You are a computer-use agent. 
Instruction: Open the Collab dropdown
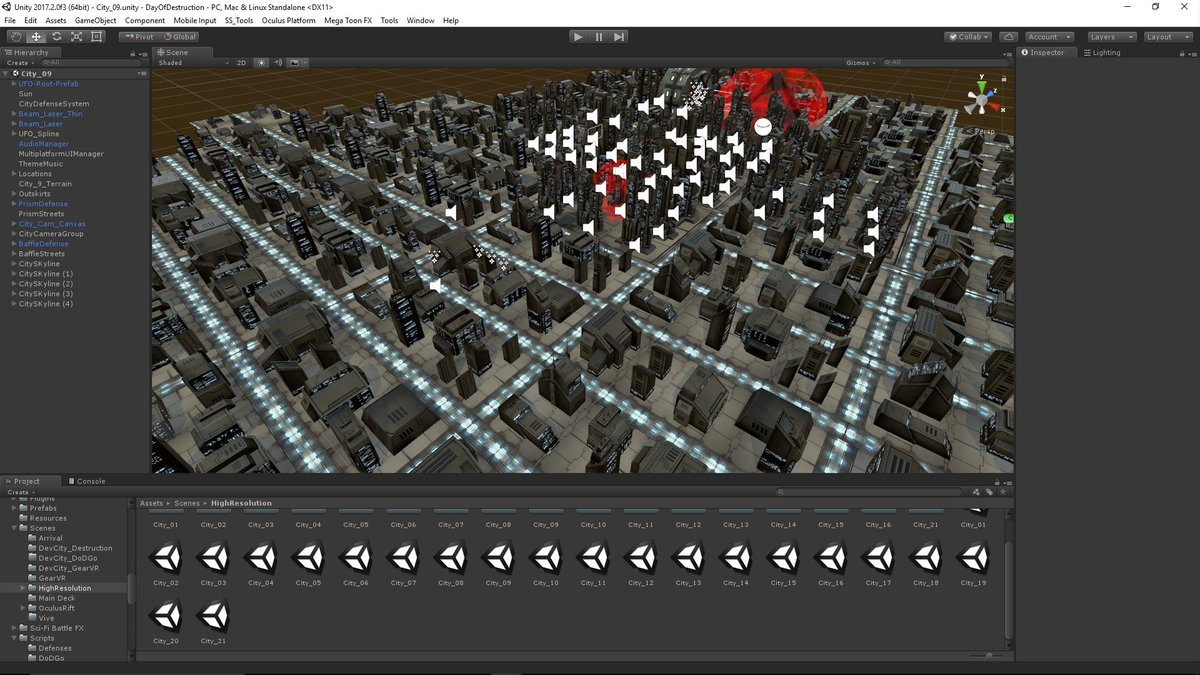click(x=968, y=37)
